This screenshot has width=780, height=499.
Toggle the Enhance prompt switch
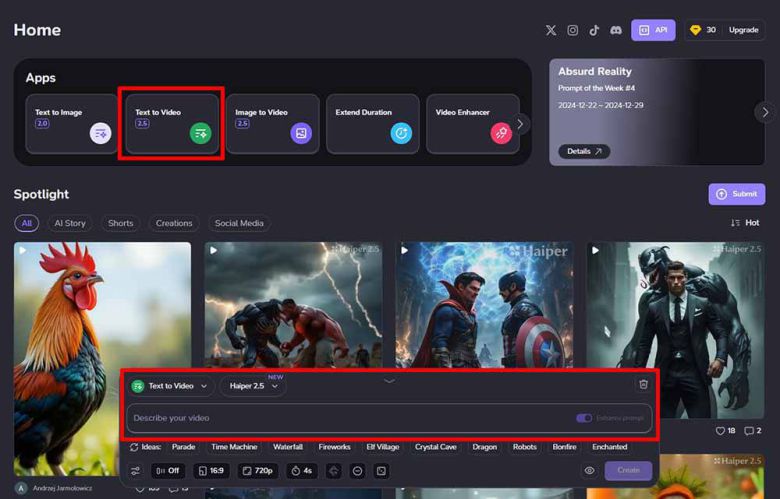pyautogui.click(x=584, y=418)
